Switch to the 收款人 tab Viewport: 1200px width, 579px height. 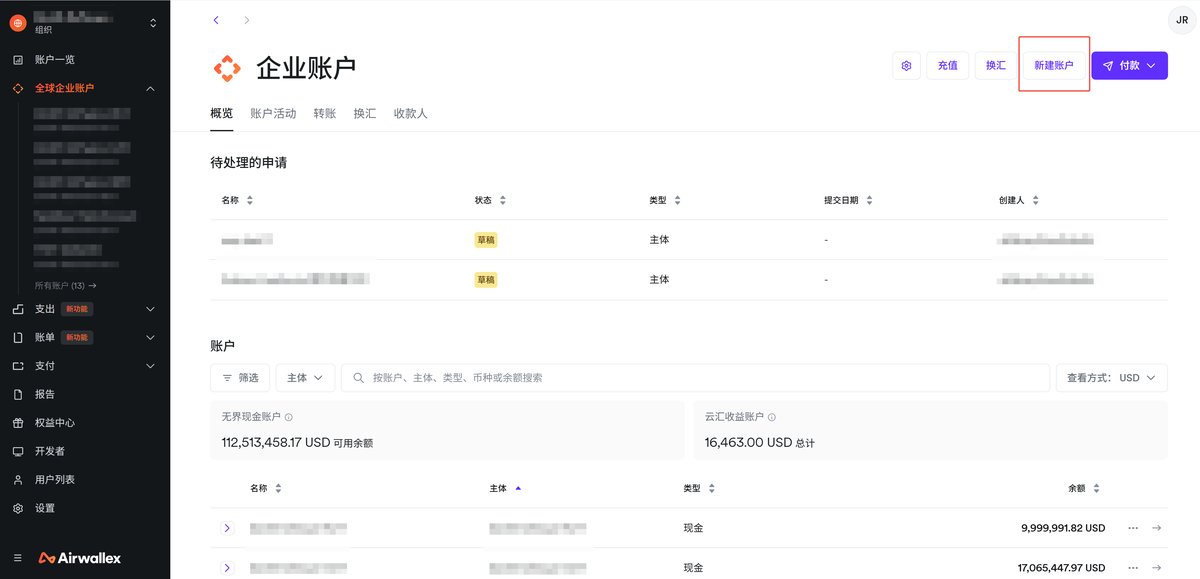[x=411, y=114]
